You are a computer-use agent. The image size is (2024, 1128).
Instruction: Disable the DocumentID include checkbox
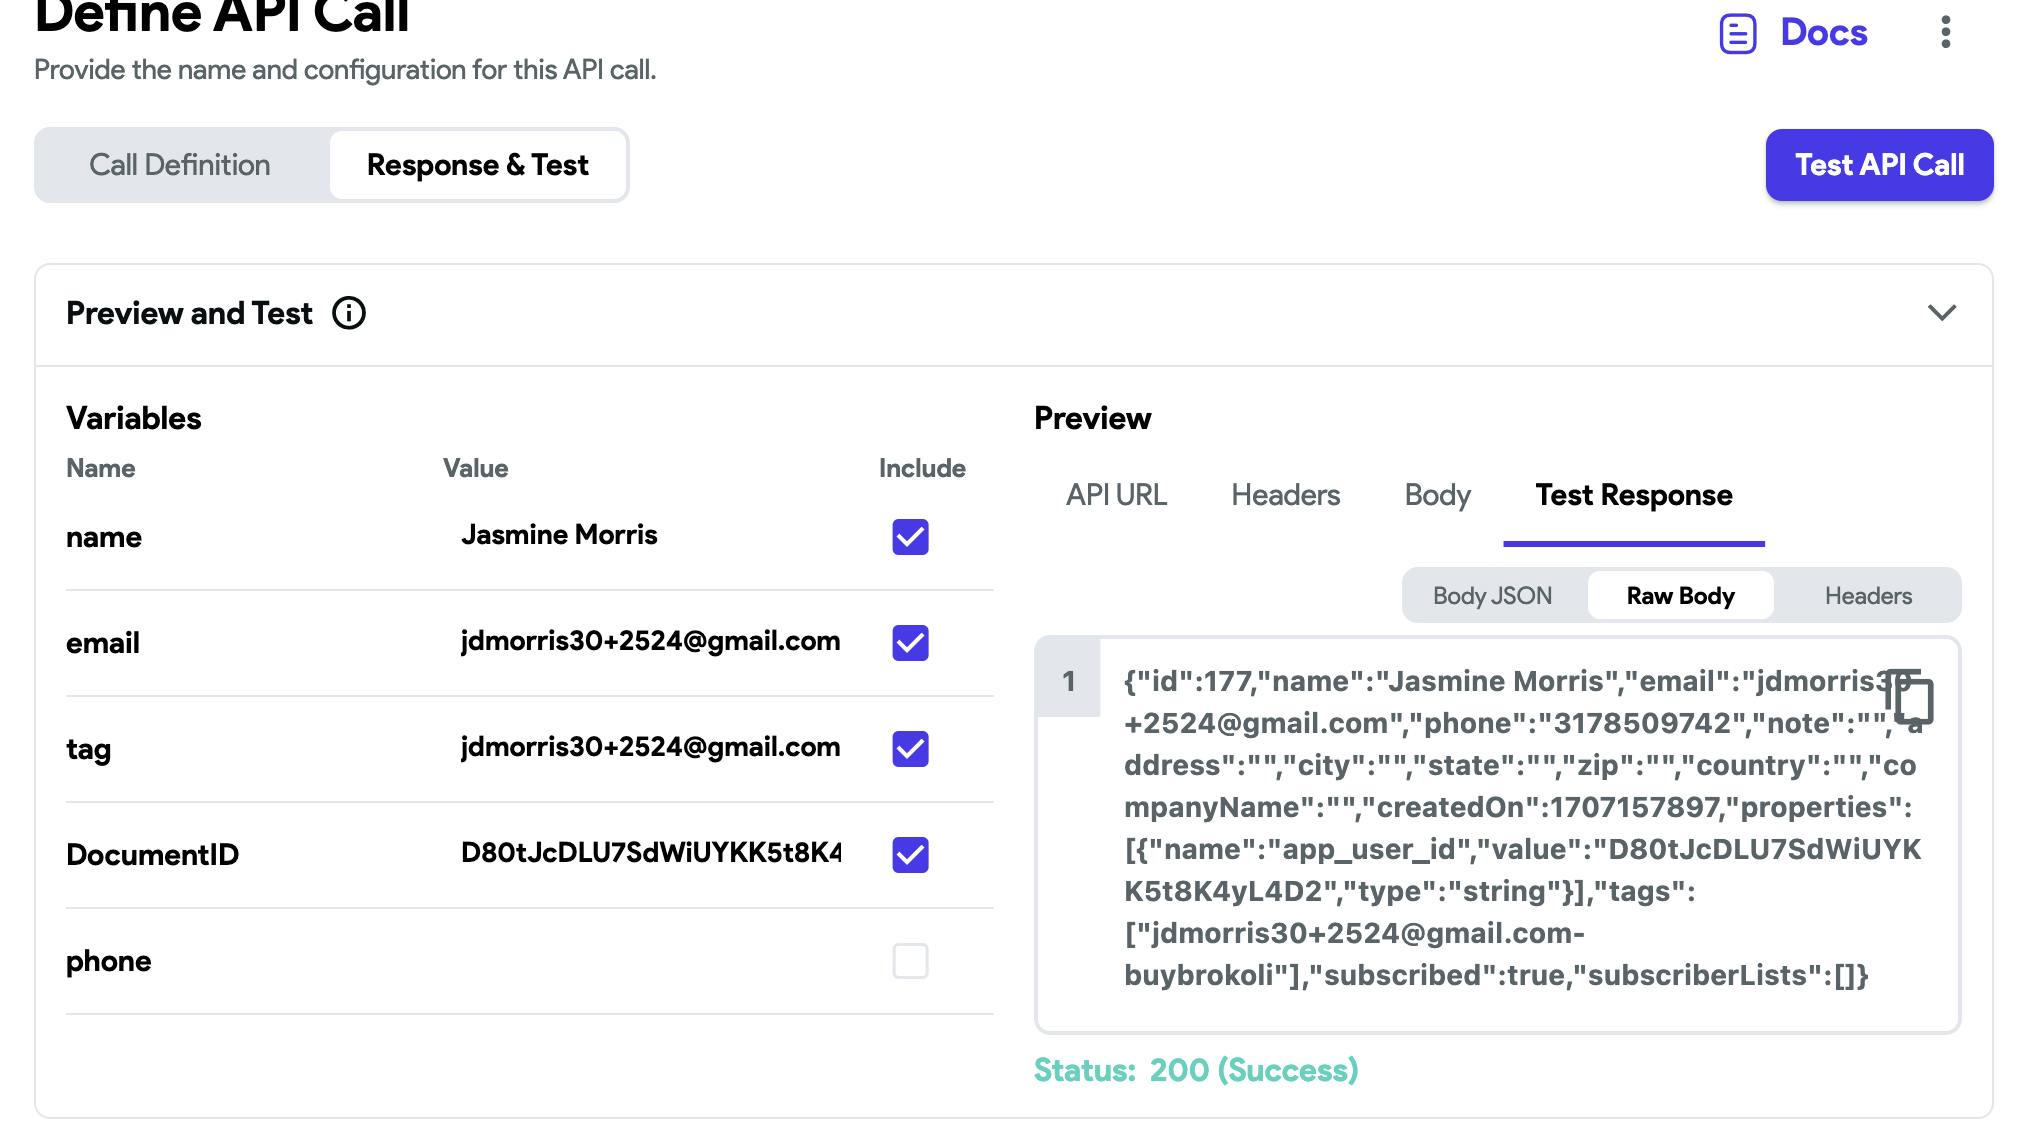910,855
